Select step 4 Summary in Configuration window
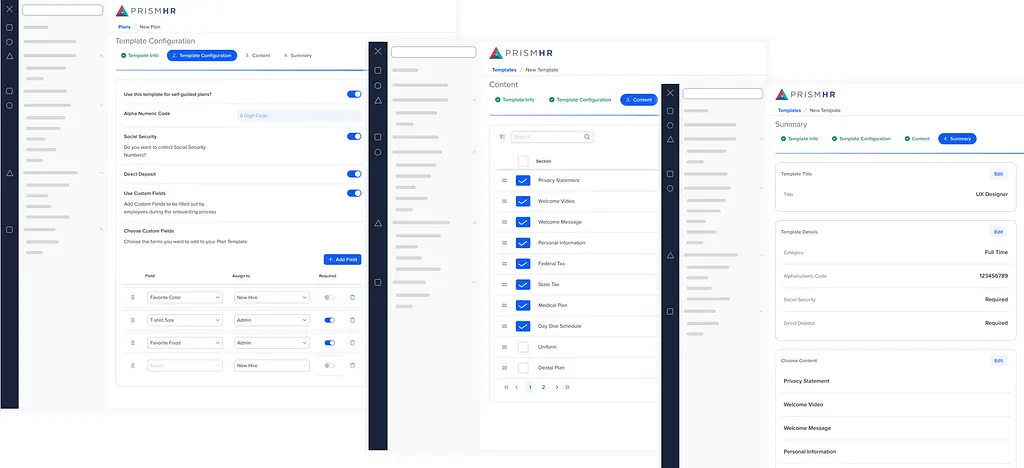This screenshot has height=468, width=1024. [298, 55]
